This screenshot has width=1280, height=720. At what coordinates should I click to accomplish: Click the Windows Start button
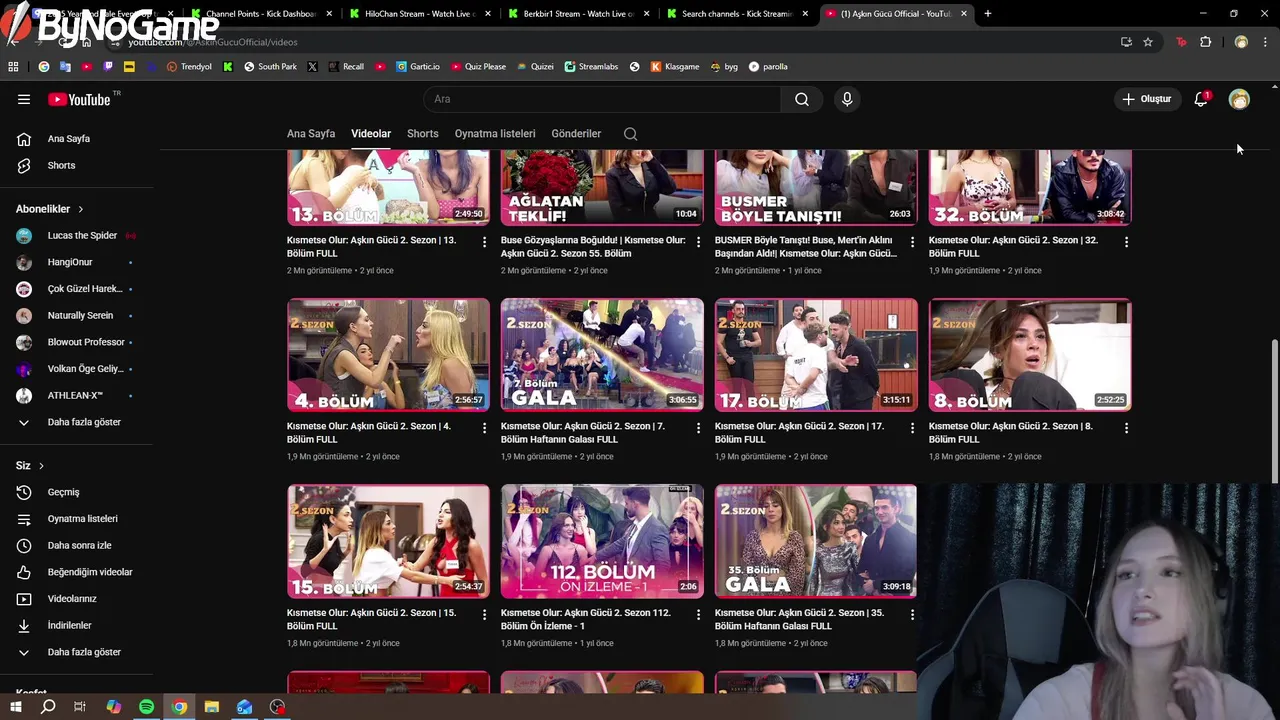pos(16,707)
